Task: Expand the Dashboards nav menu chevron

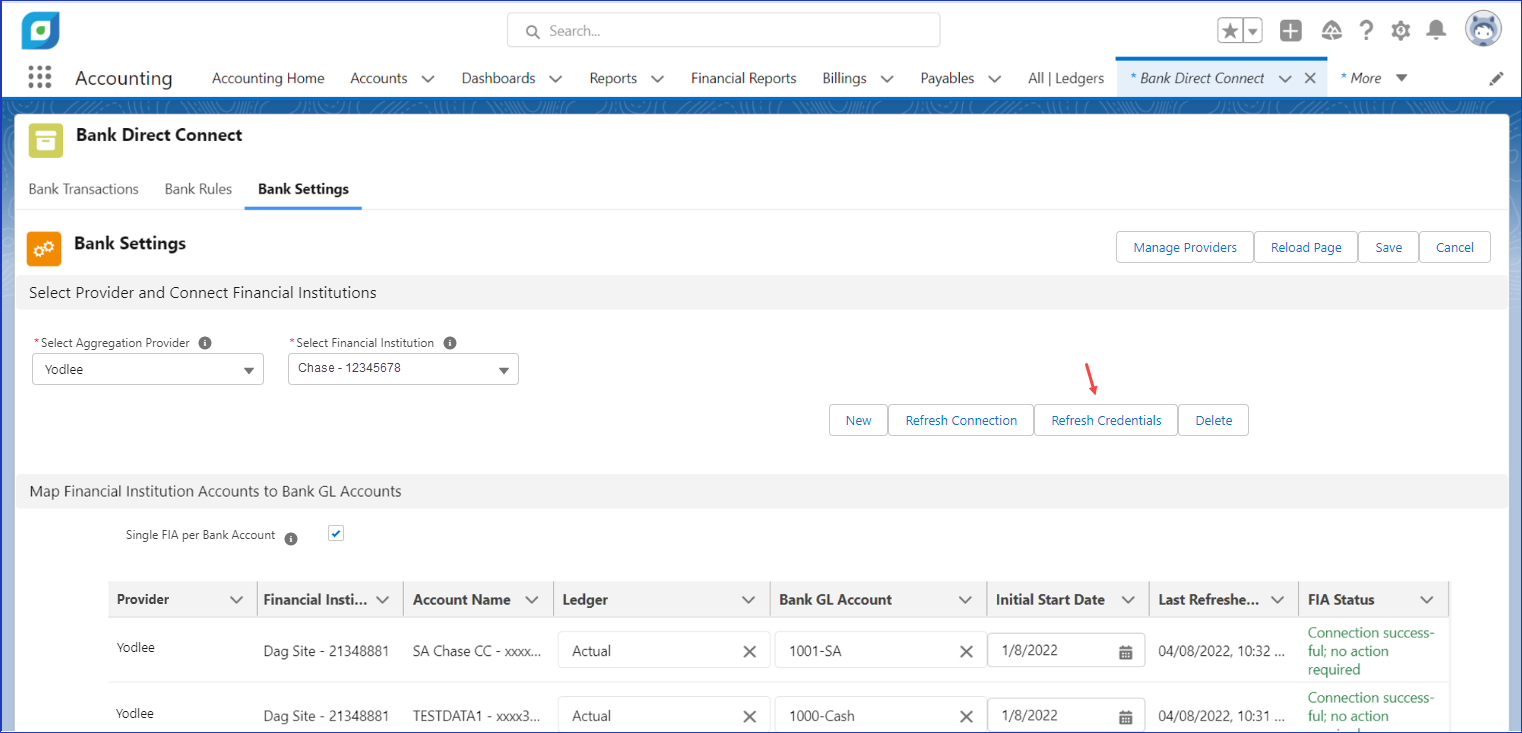Action: click(x=556, y=79)
